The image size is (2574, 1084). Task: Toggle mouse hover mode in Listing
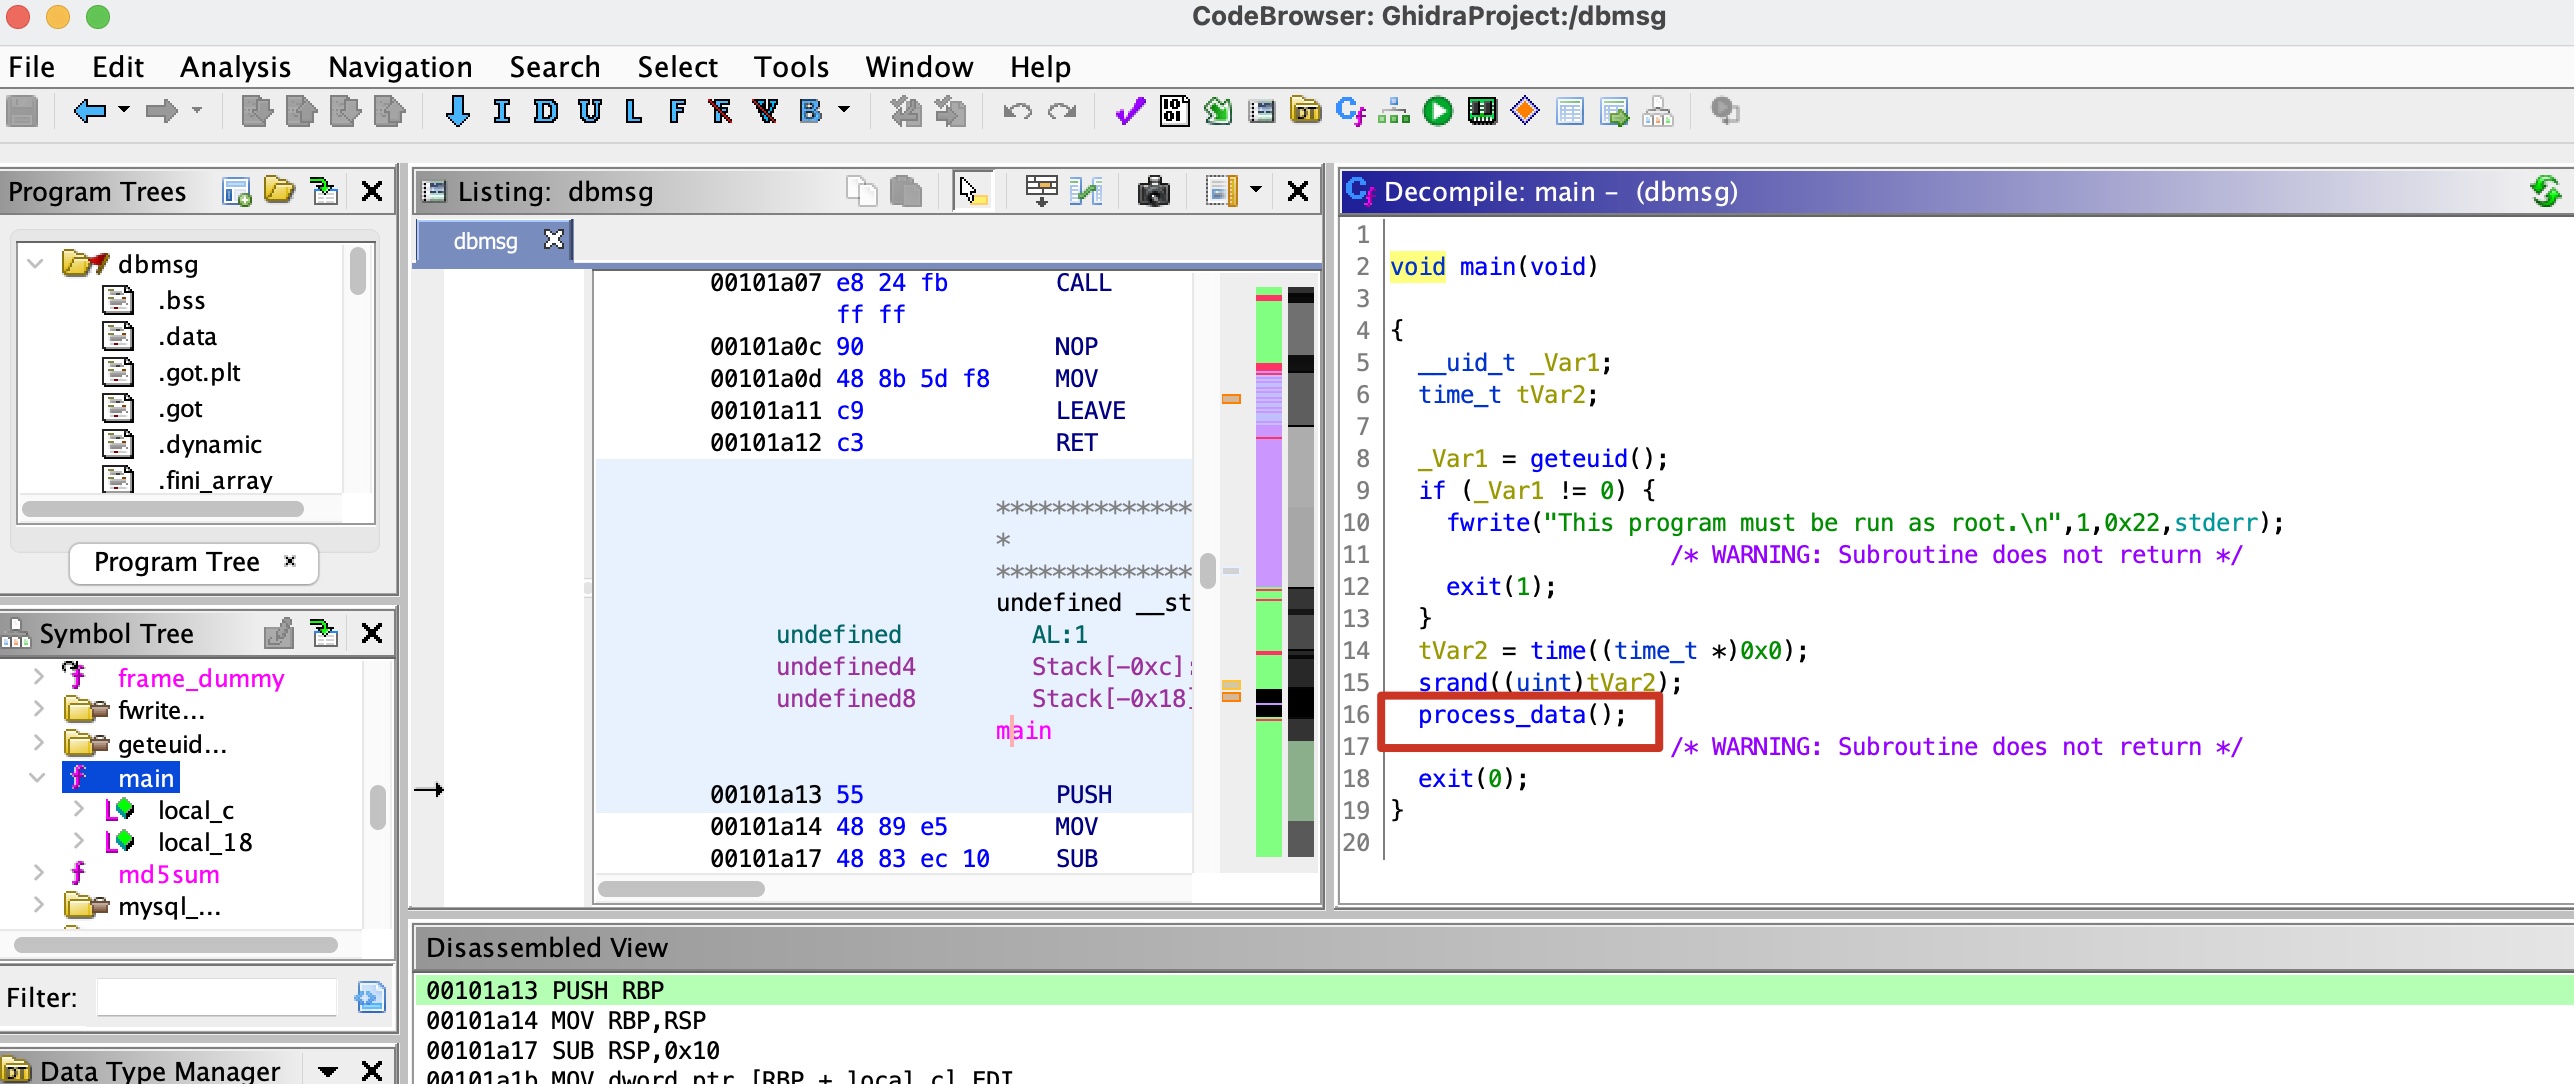(971, 191)
